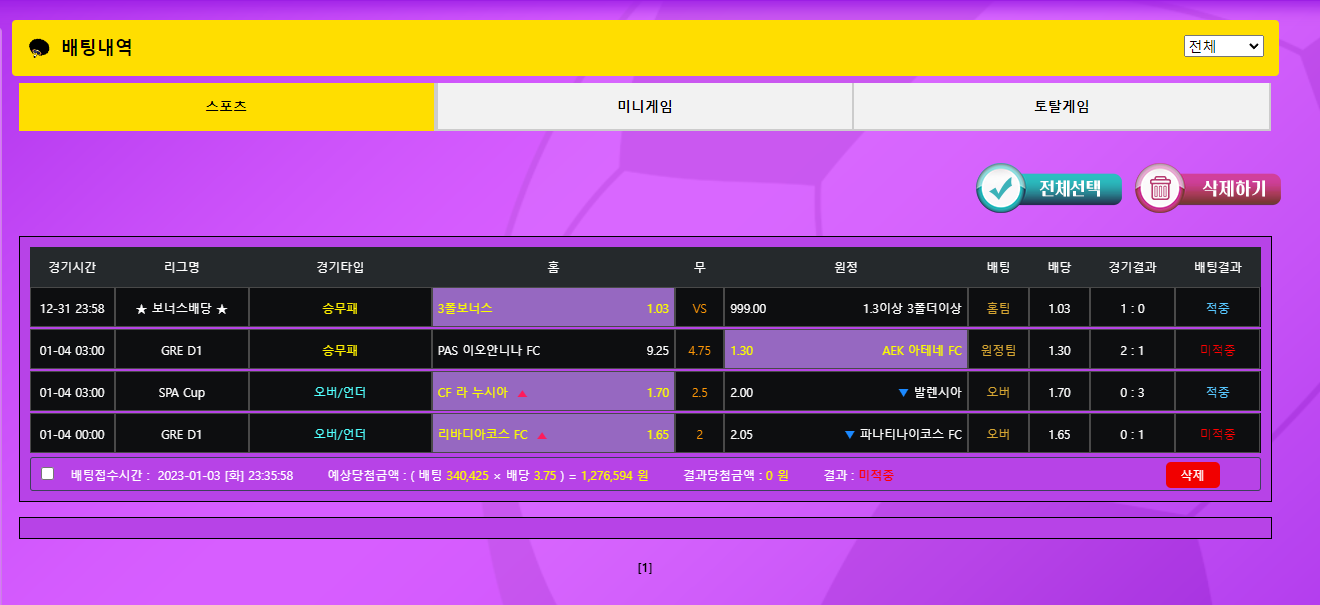1320x605 pixels.
Task: Open the 전체 filter dropdown
Action: pos(1223,46)
